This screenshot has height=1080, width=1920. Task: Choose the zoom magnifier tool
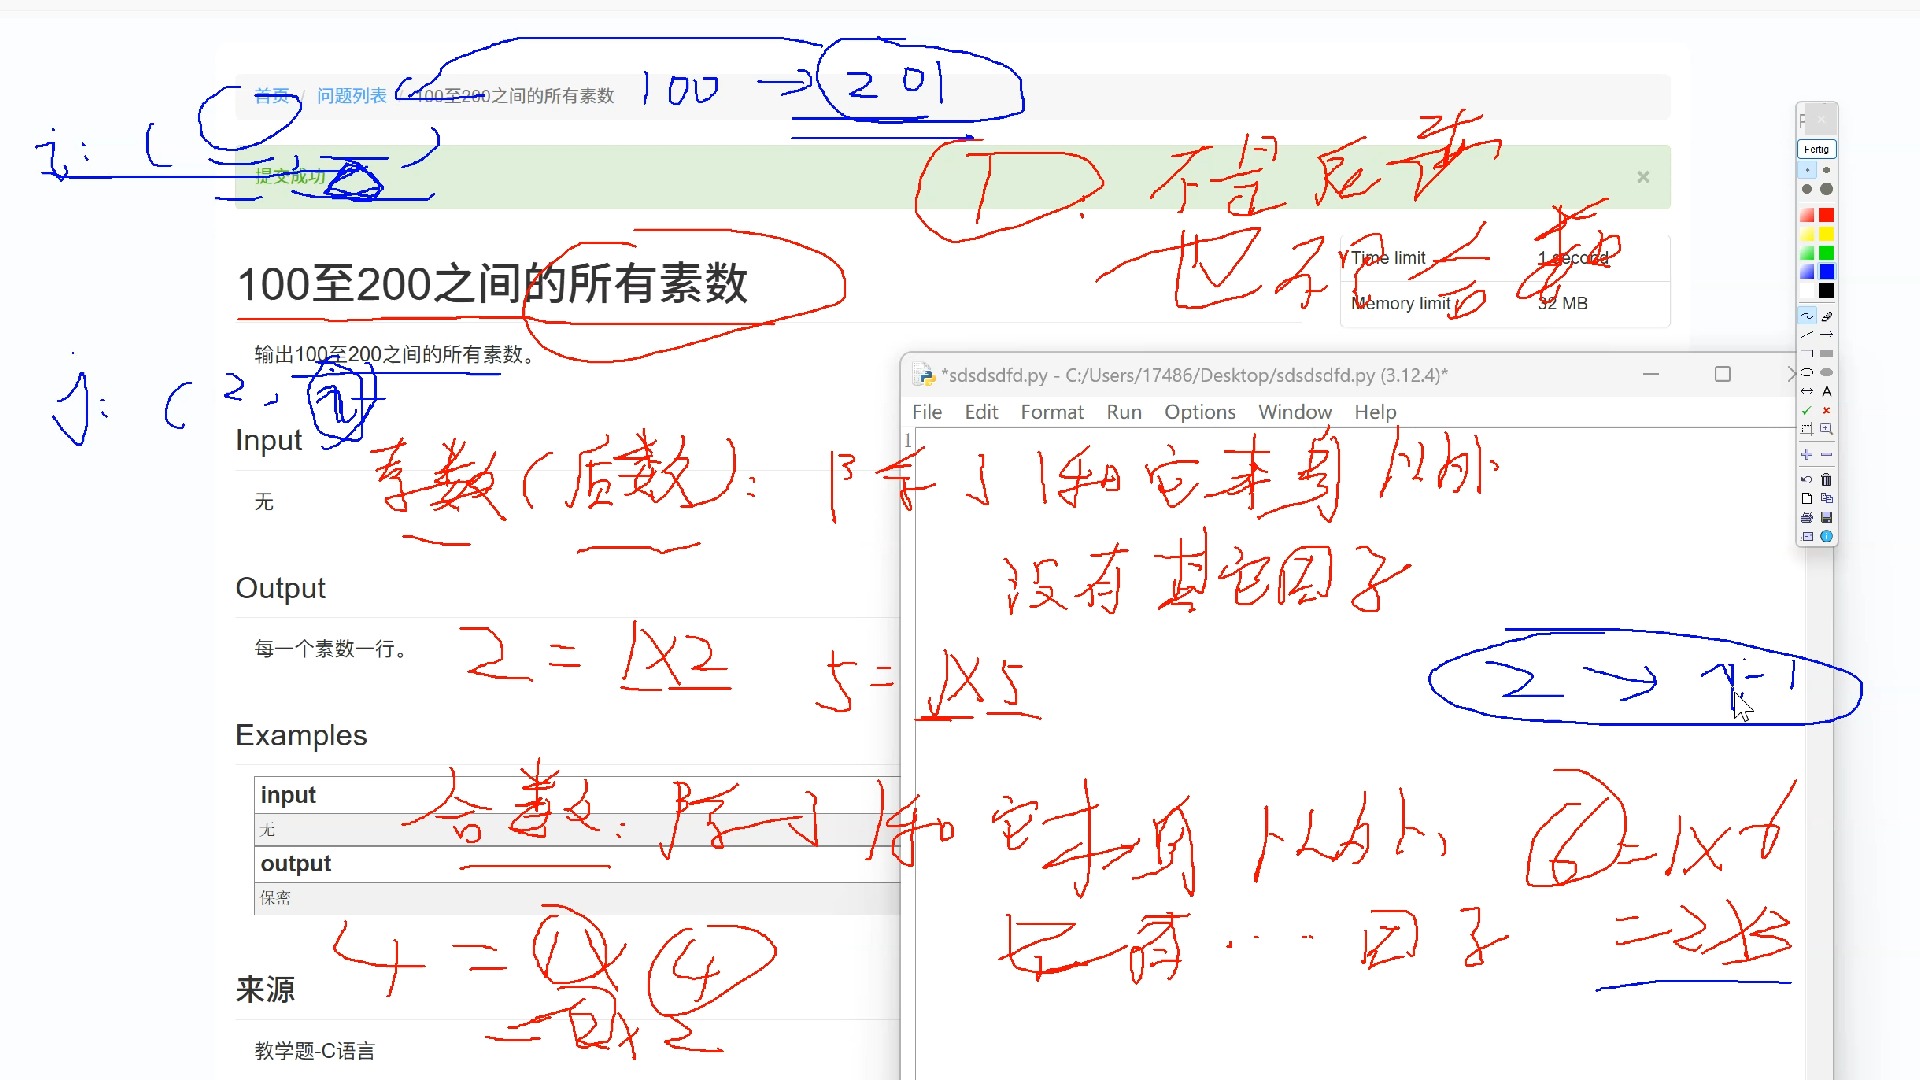(1827, 429)
